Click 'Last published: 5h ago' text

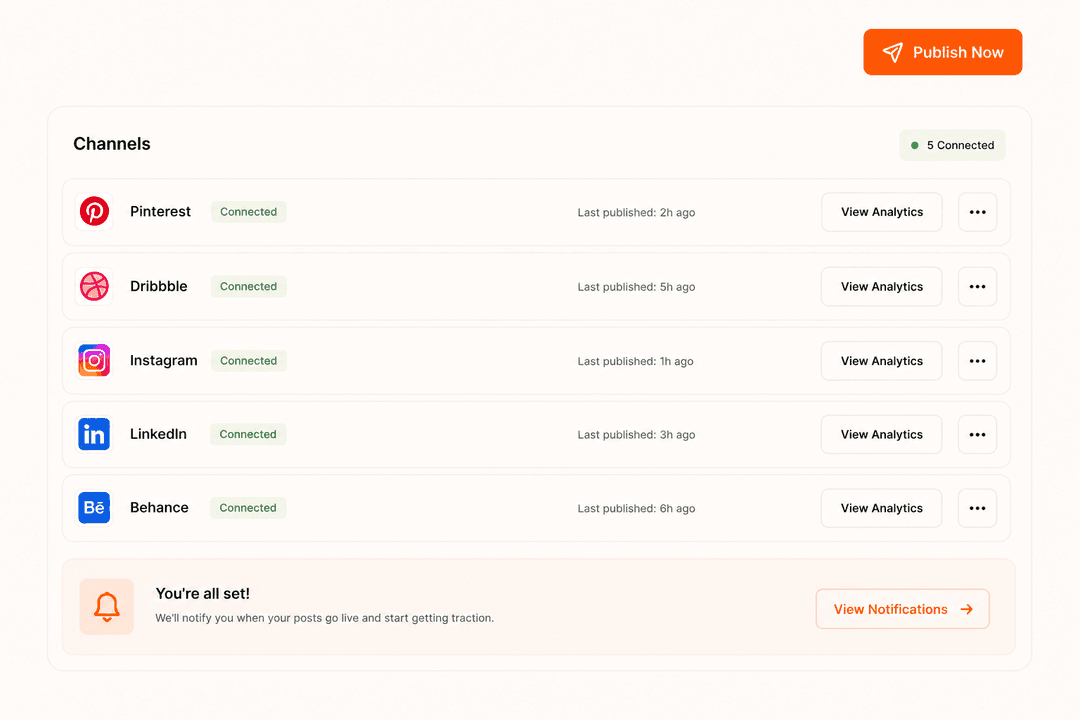click(x=636, y=287)
